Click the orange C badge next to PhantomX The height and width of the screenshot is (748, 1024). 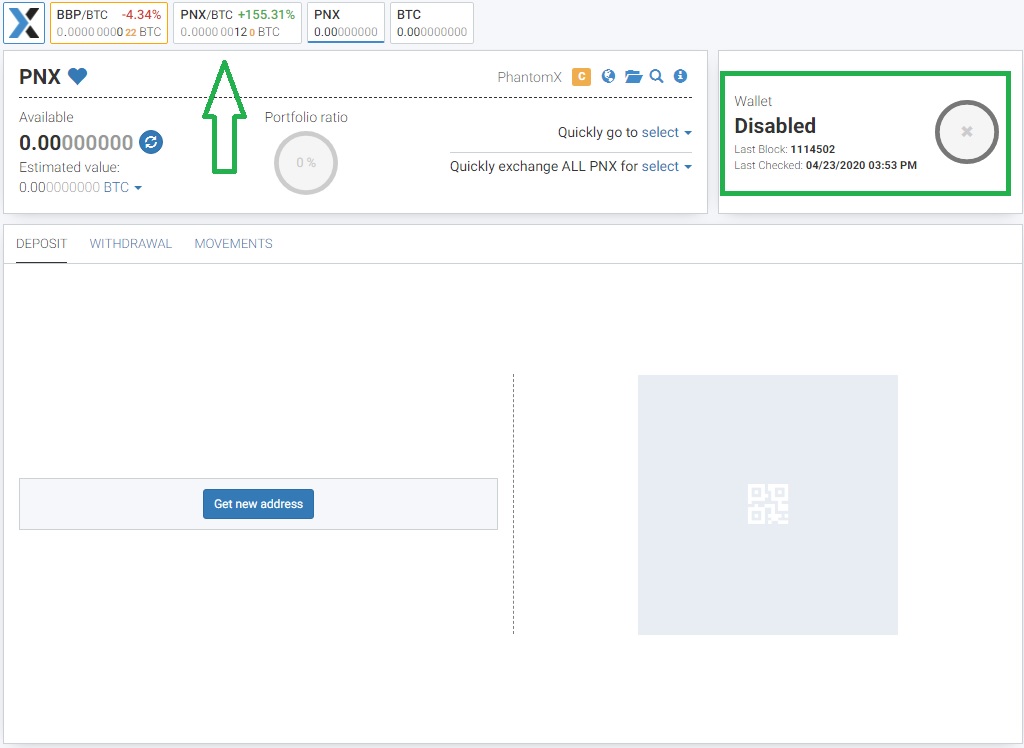point(581,76)
